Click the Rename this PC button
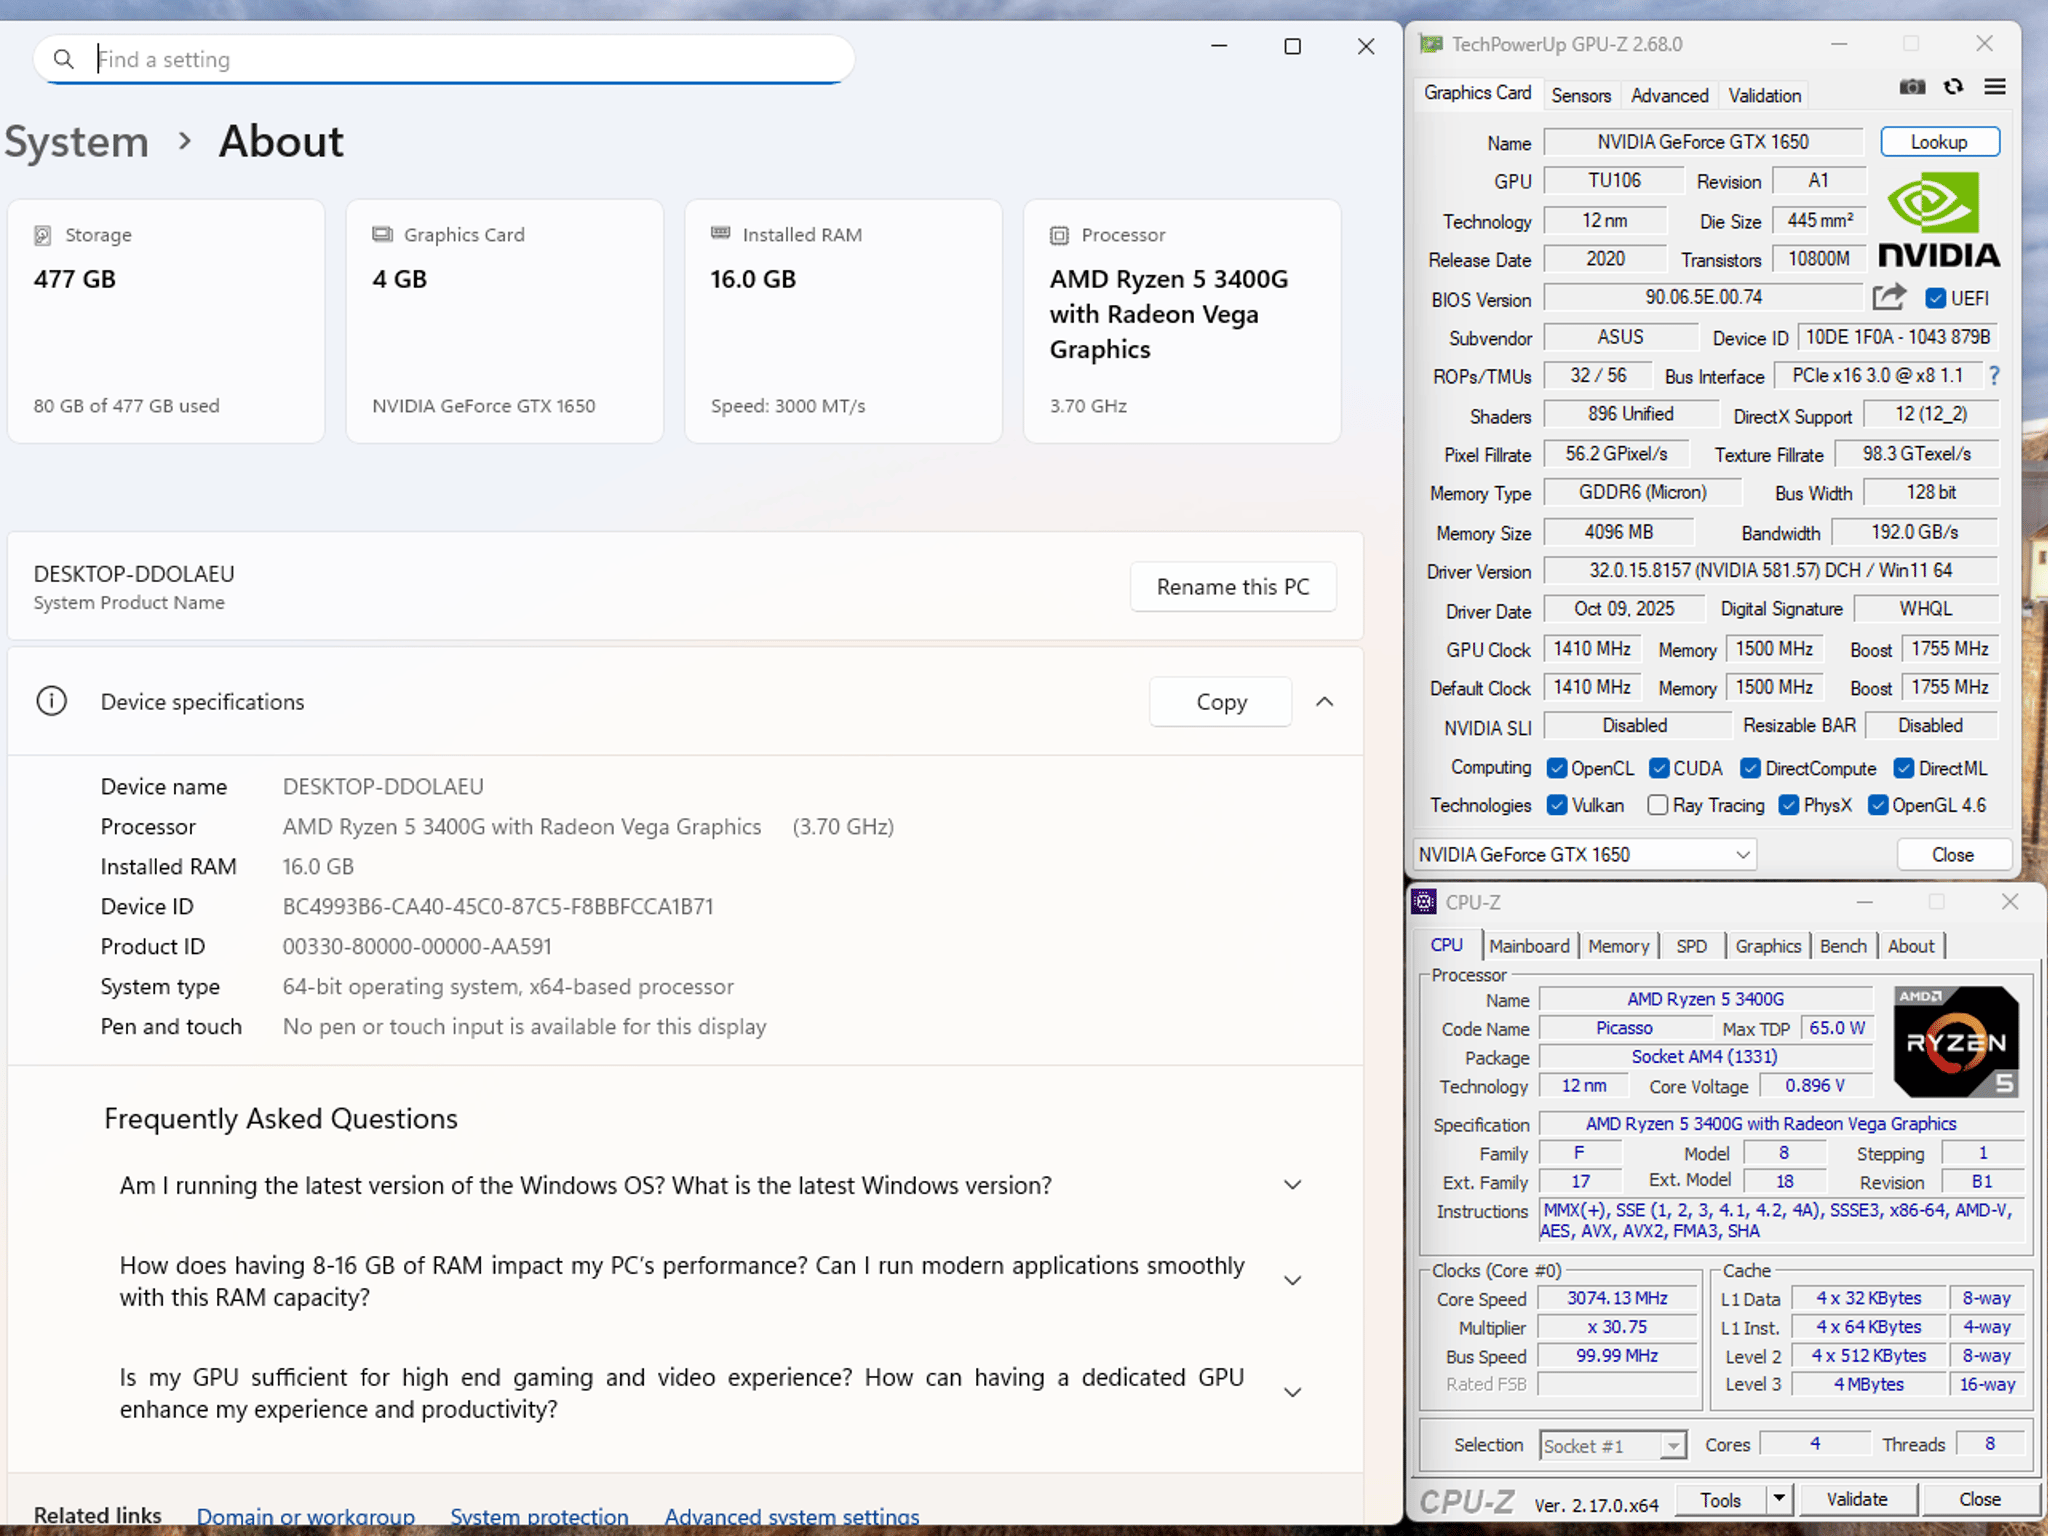The width and height of the screenshot is (2048, 1536). (1233, 587)
